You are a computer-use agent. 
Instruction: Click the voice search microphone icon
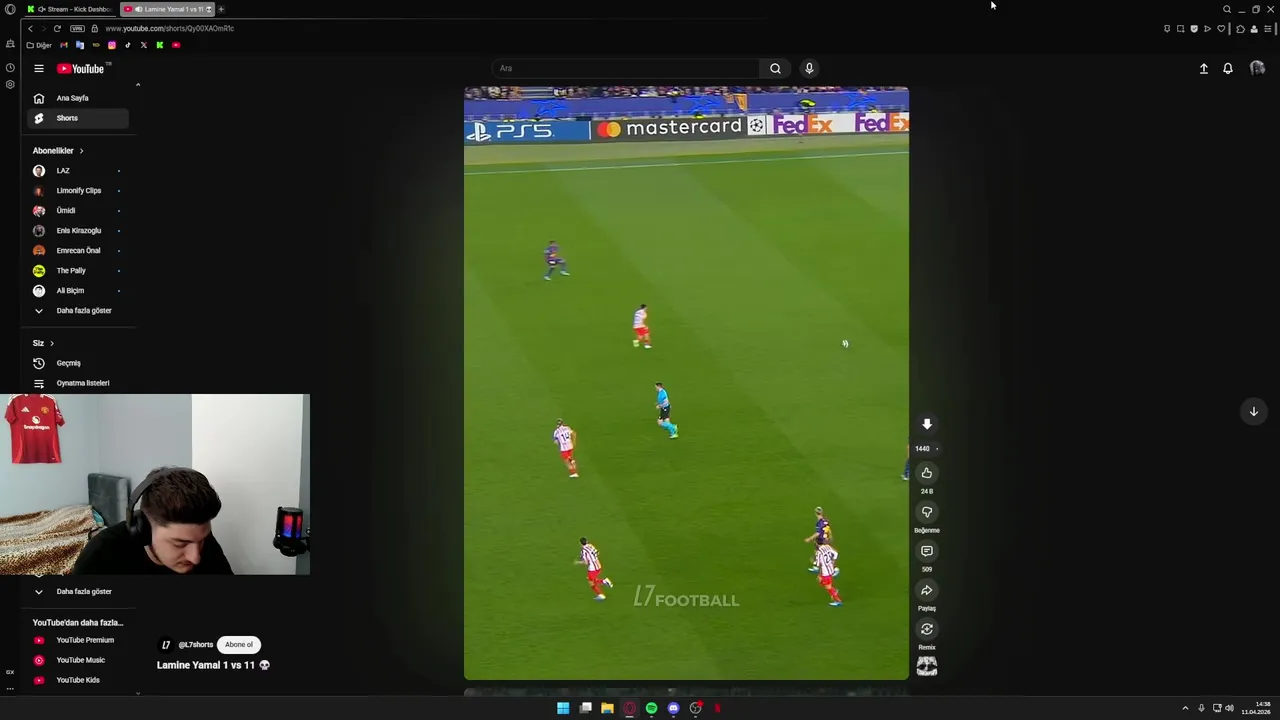pyautogui.click(x=809, y=68)
